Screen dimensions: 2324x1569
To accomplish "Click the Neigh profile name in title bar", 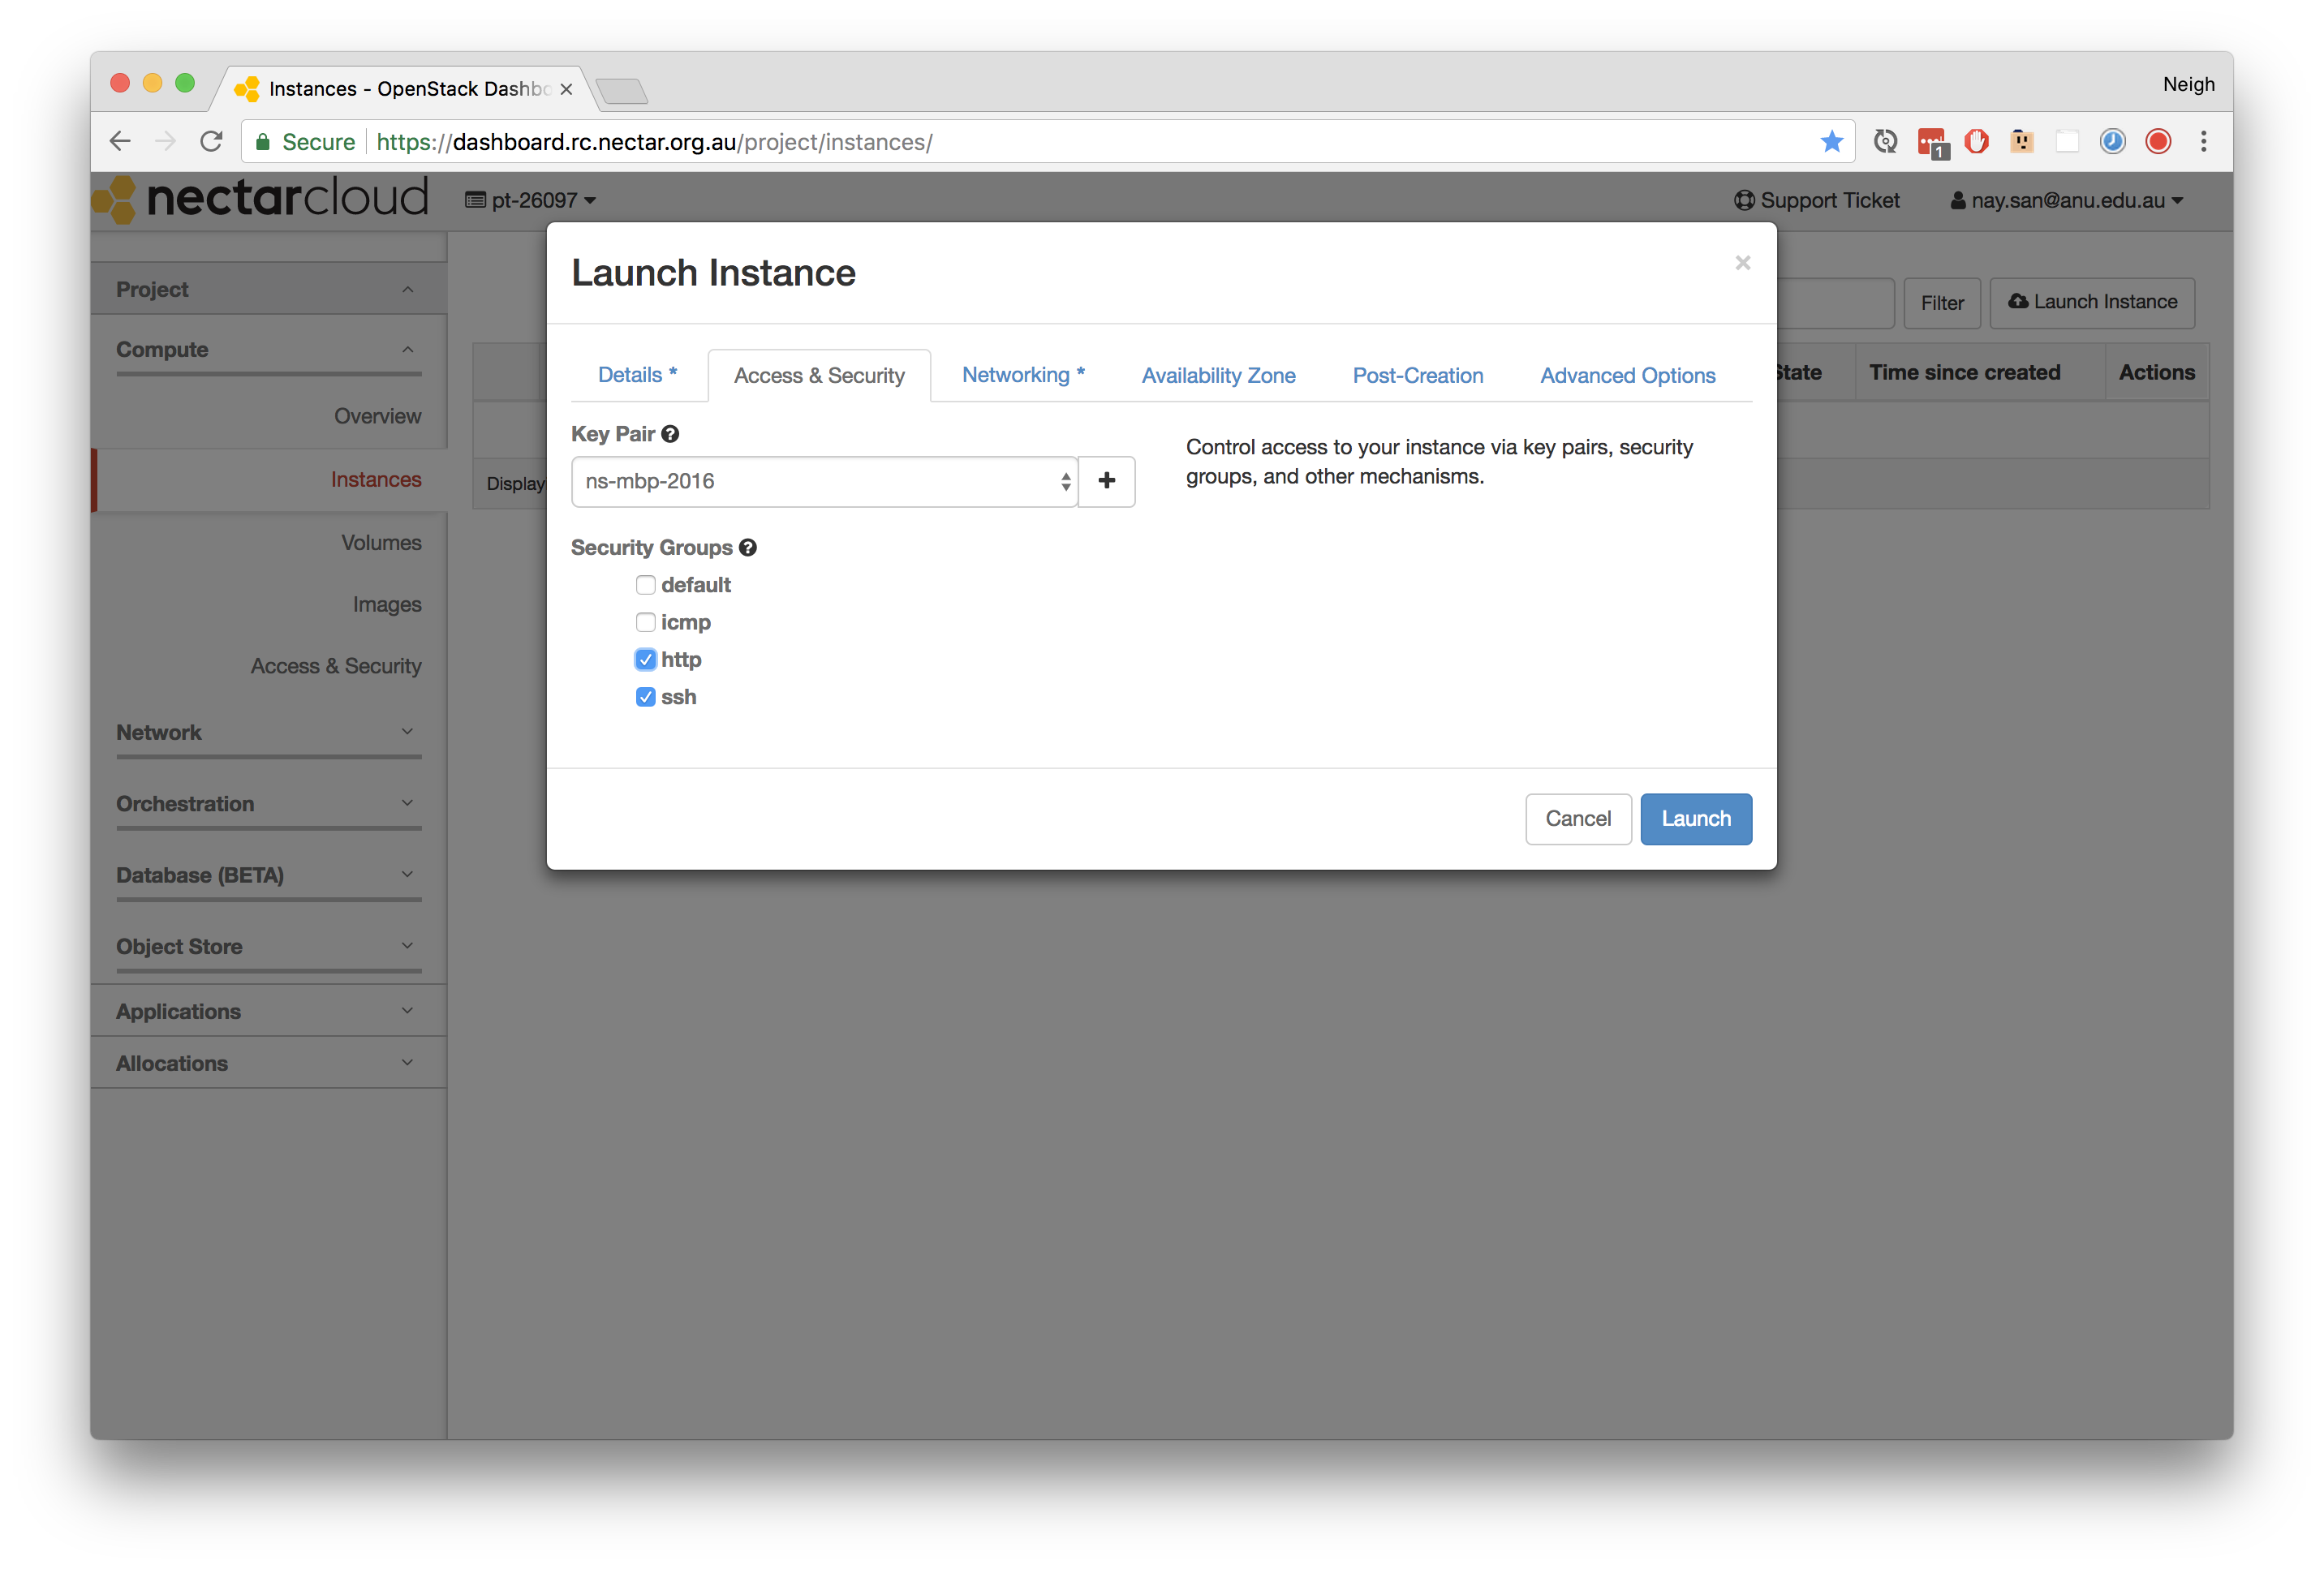I will 2188,84.
